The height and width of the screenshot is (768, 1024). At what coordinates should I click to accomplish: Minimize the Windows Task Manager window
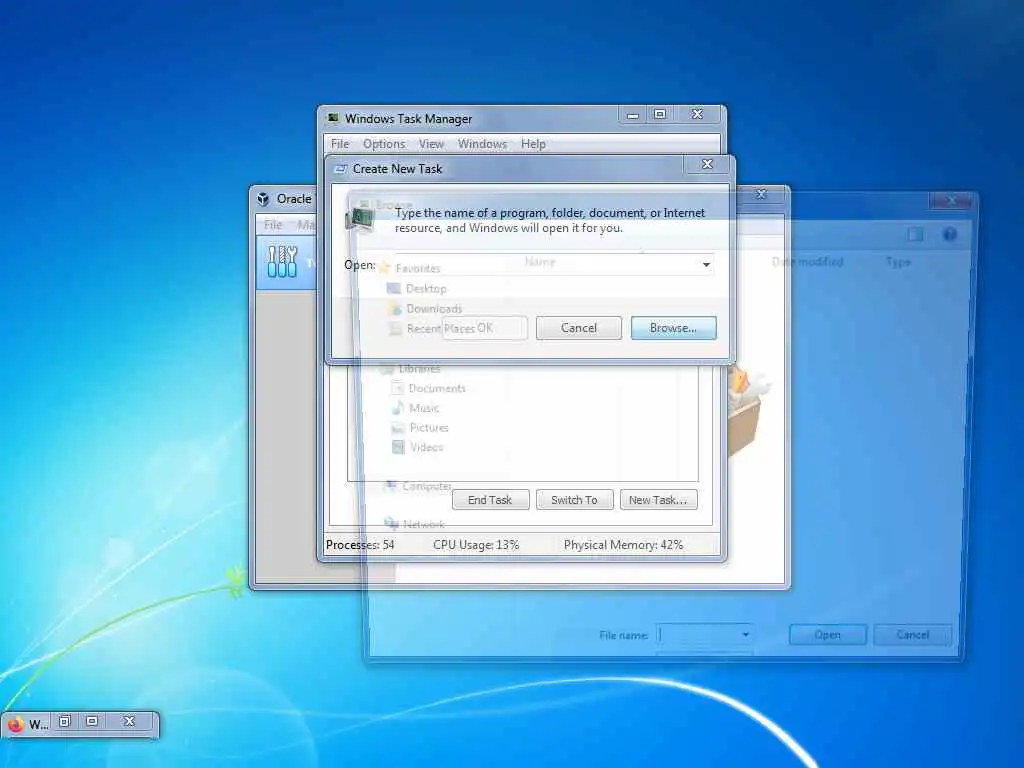(x=632, y=115)
